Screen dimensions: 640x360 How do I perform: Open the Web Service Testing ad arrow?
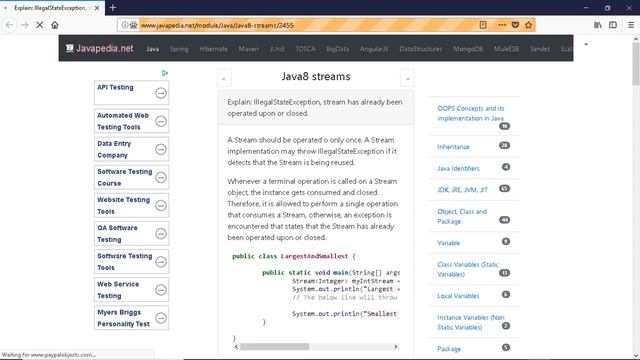point(161,290)
